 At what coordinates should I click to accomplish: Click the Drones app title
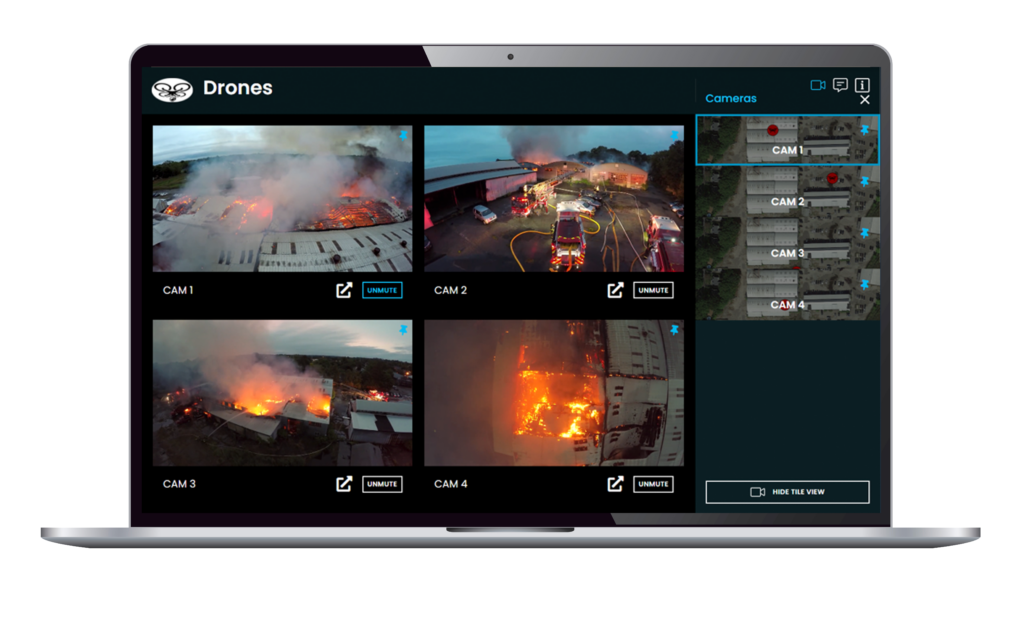(x=238, y=88)
